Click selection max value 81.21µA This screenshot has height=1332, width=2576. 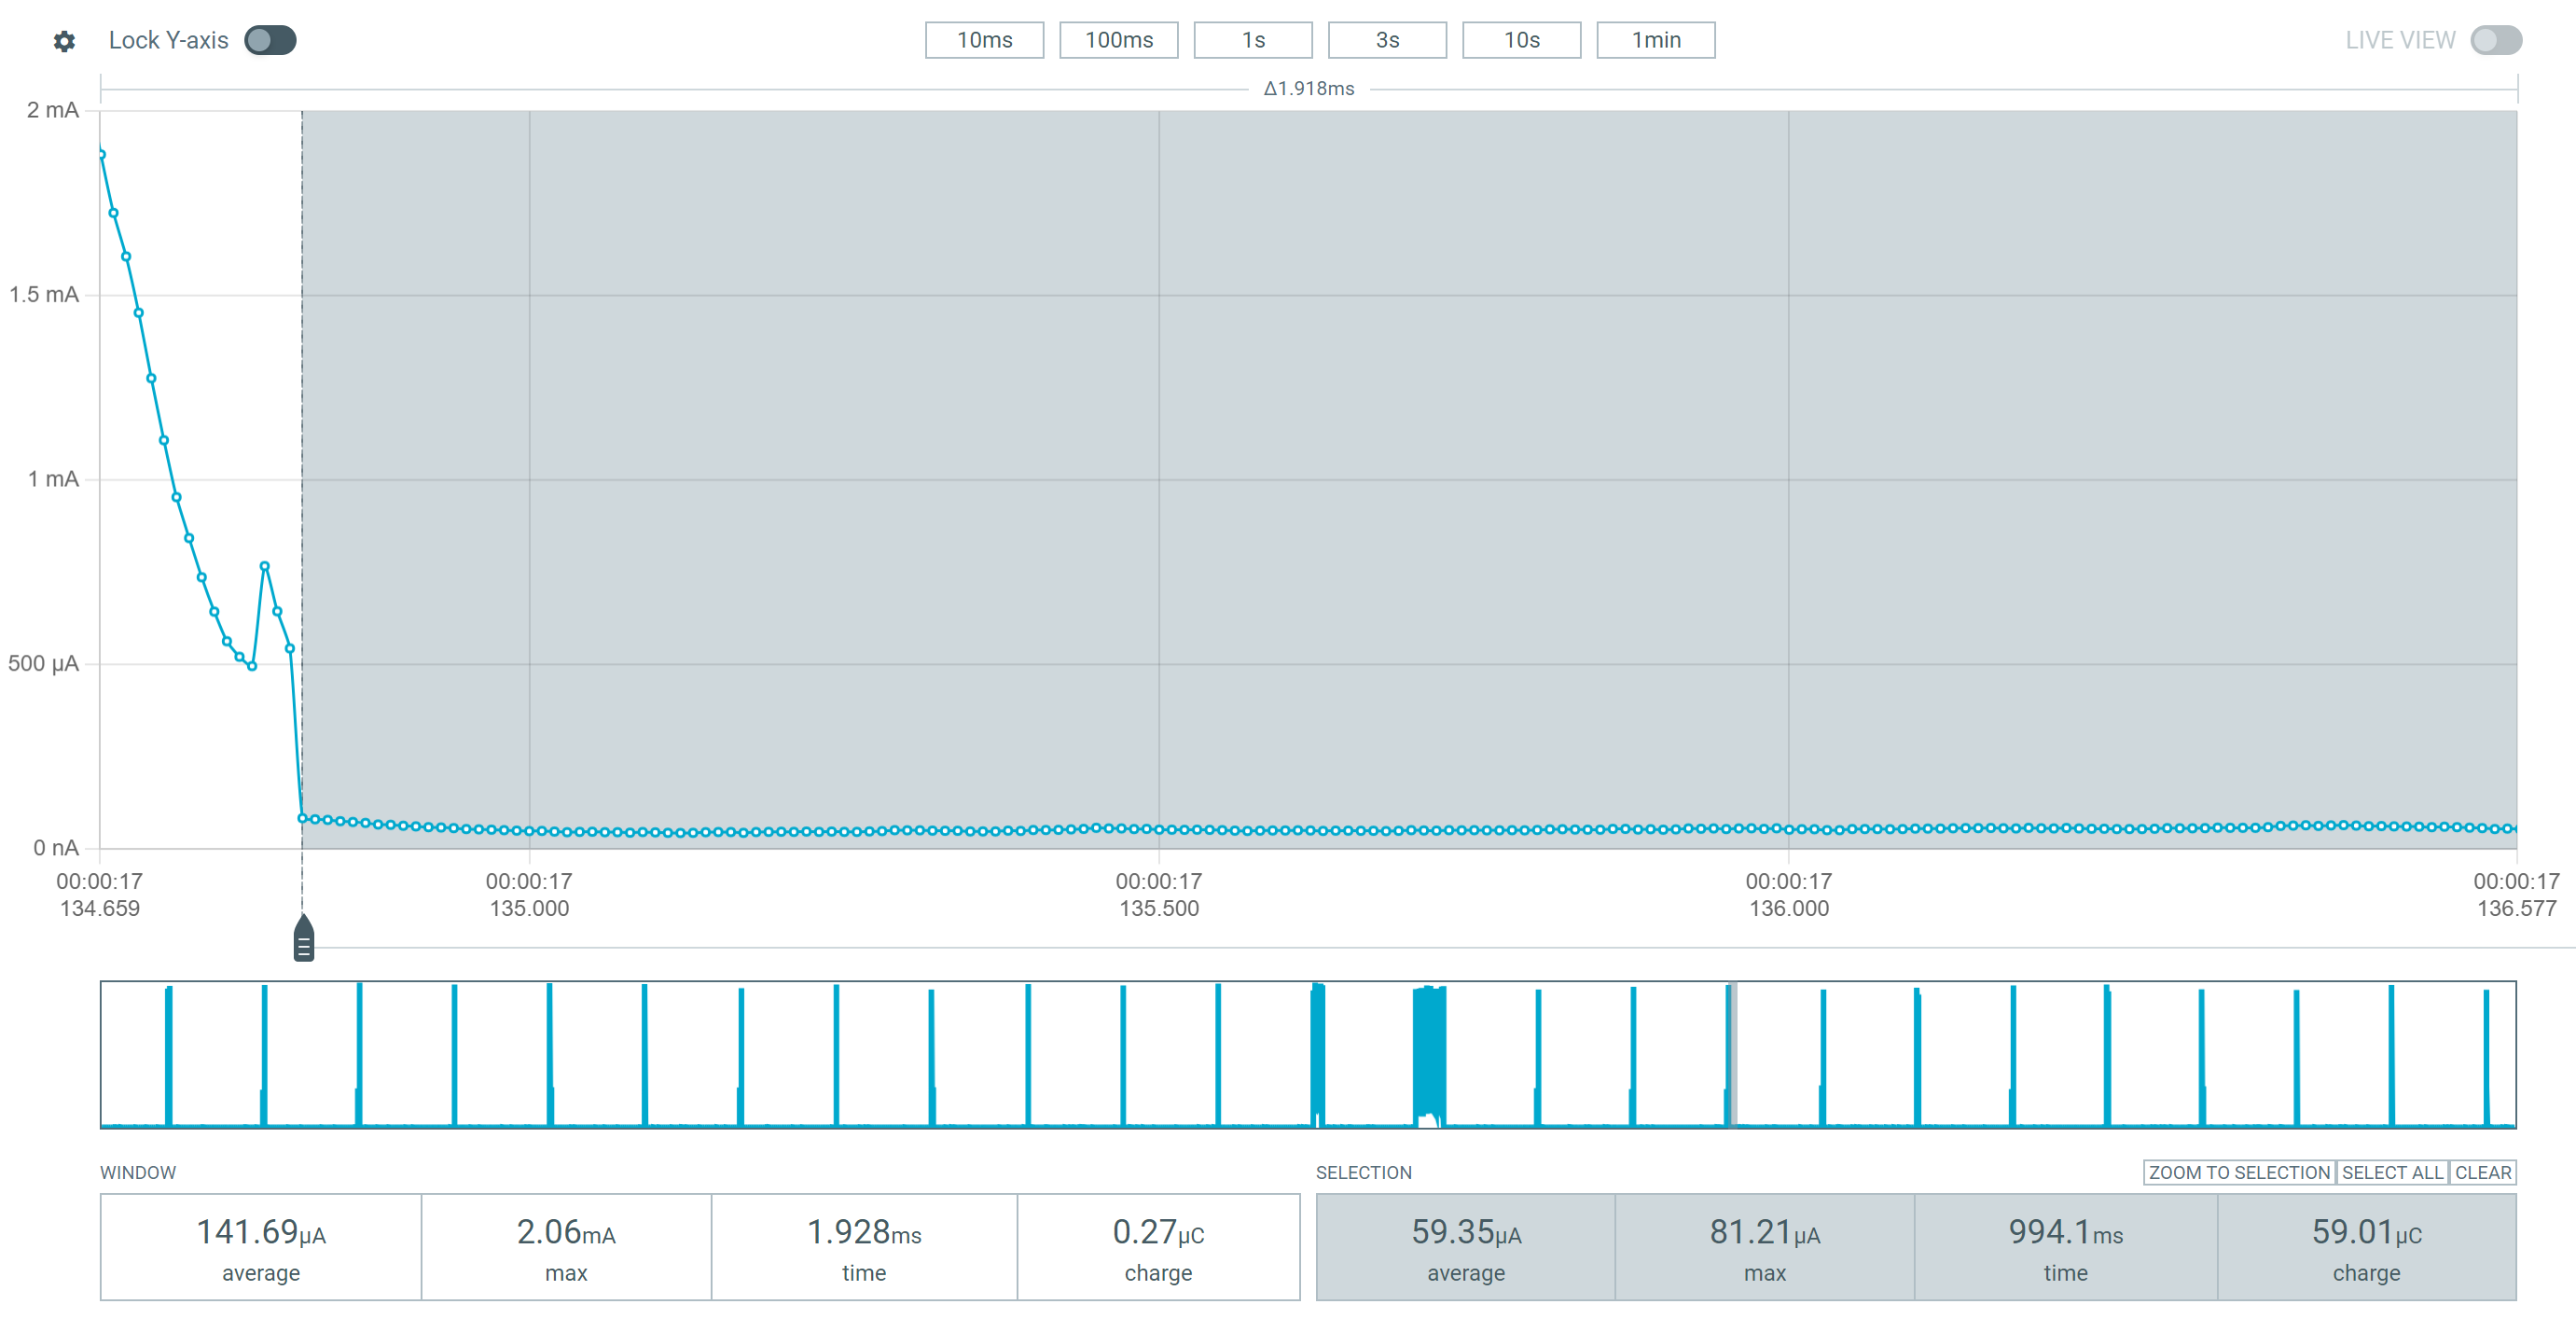pos(1765,1232)
